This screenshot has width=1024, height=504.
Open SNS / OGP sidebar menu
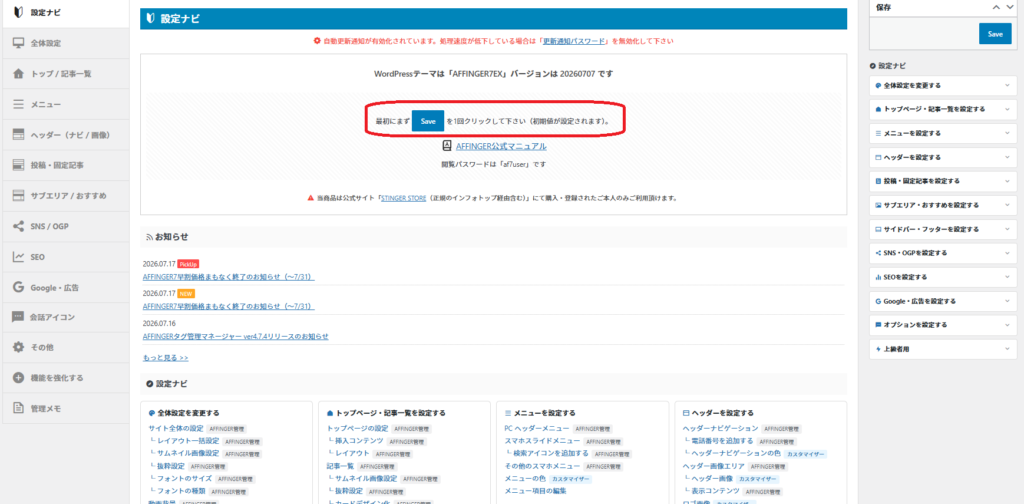coord(66,227)
